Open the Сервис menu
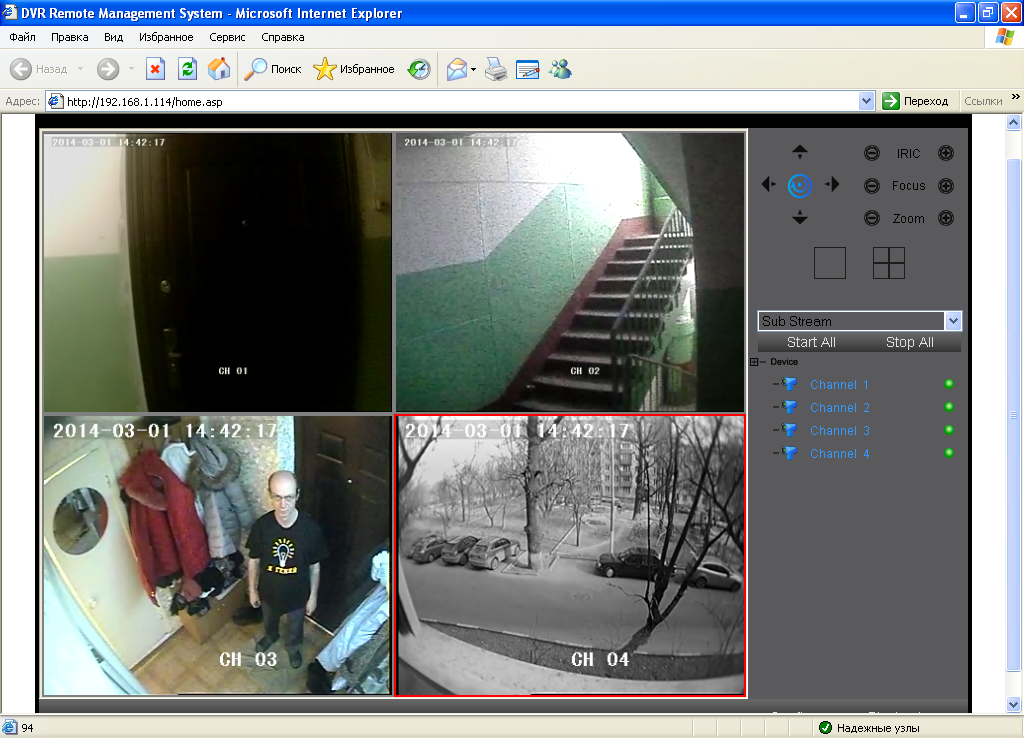Screen dimensions: 1024x738 pyautogui.click(x=227, y=37)
